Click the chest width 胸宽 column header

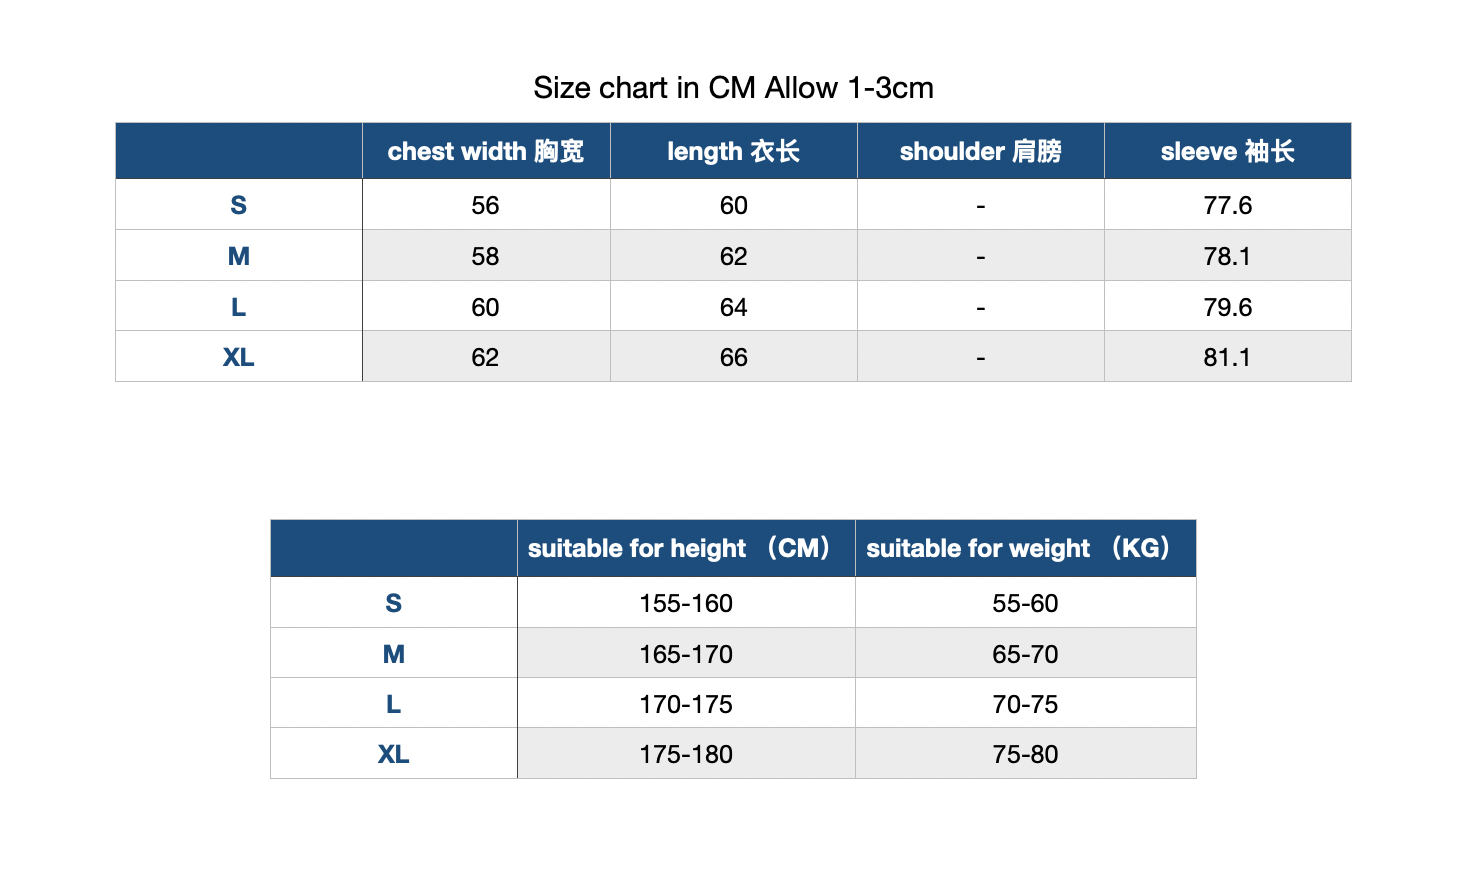(486, 151)
